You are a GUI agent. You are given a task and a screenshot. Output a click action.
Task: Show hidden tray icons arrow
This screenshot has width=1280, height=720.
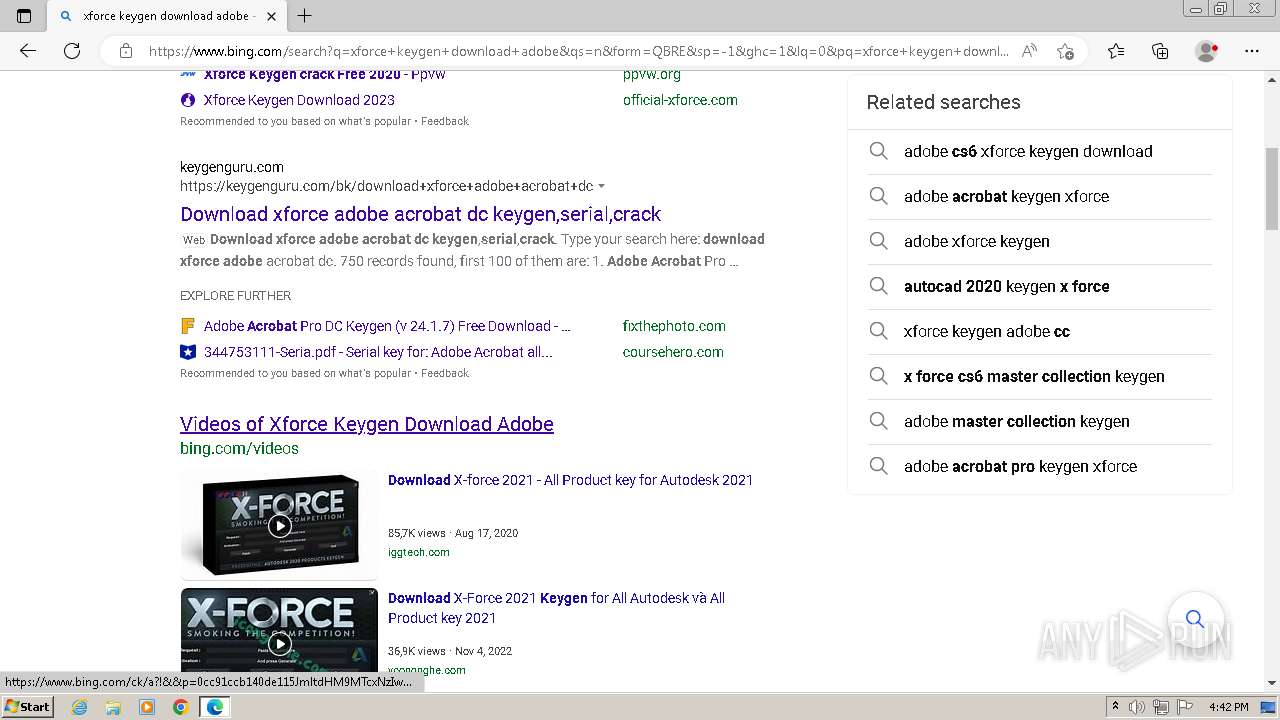1115,707
